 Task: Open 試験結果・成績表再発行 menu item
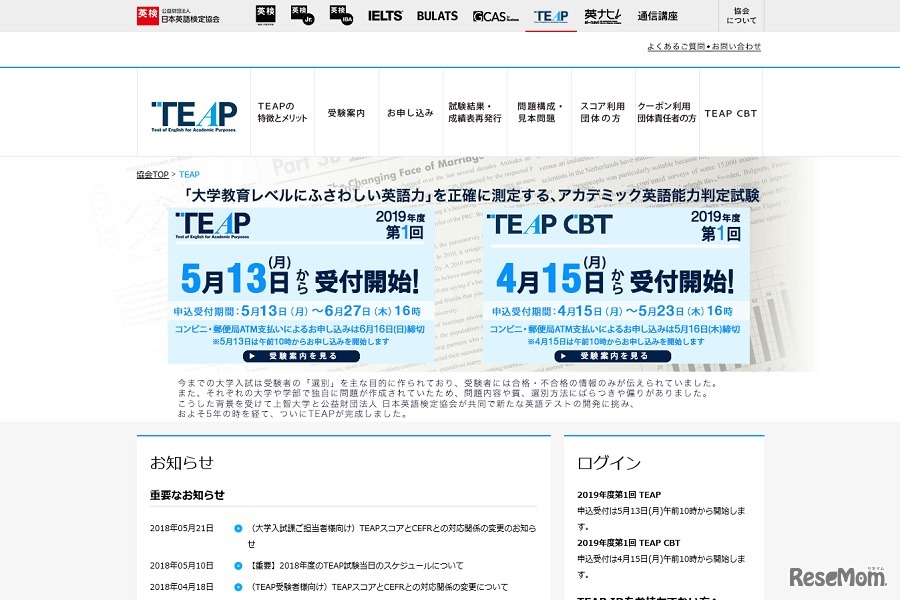point(475,112)
